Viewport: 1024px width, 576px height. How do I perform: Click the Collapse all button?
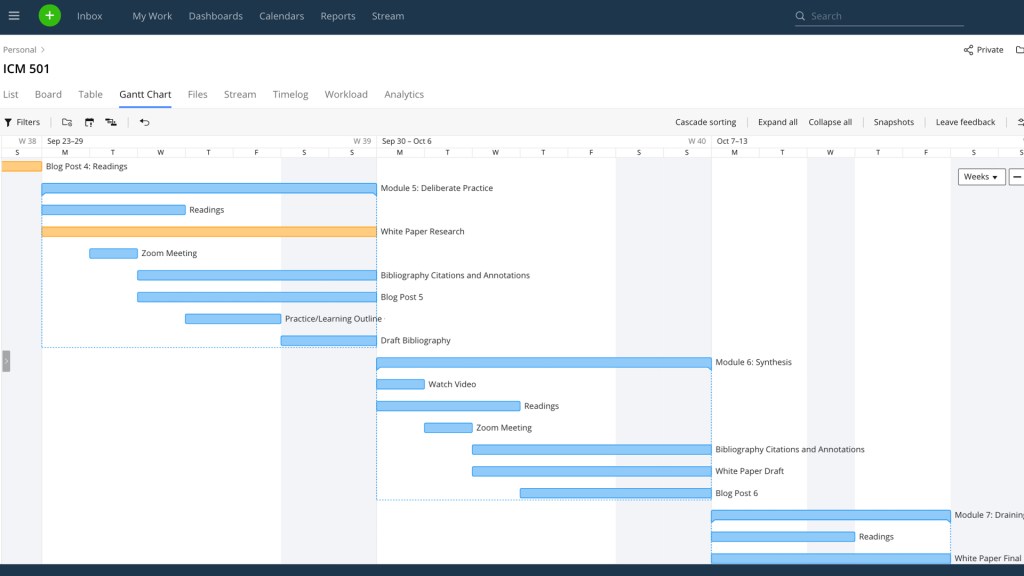(x=830, y=122)
